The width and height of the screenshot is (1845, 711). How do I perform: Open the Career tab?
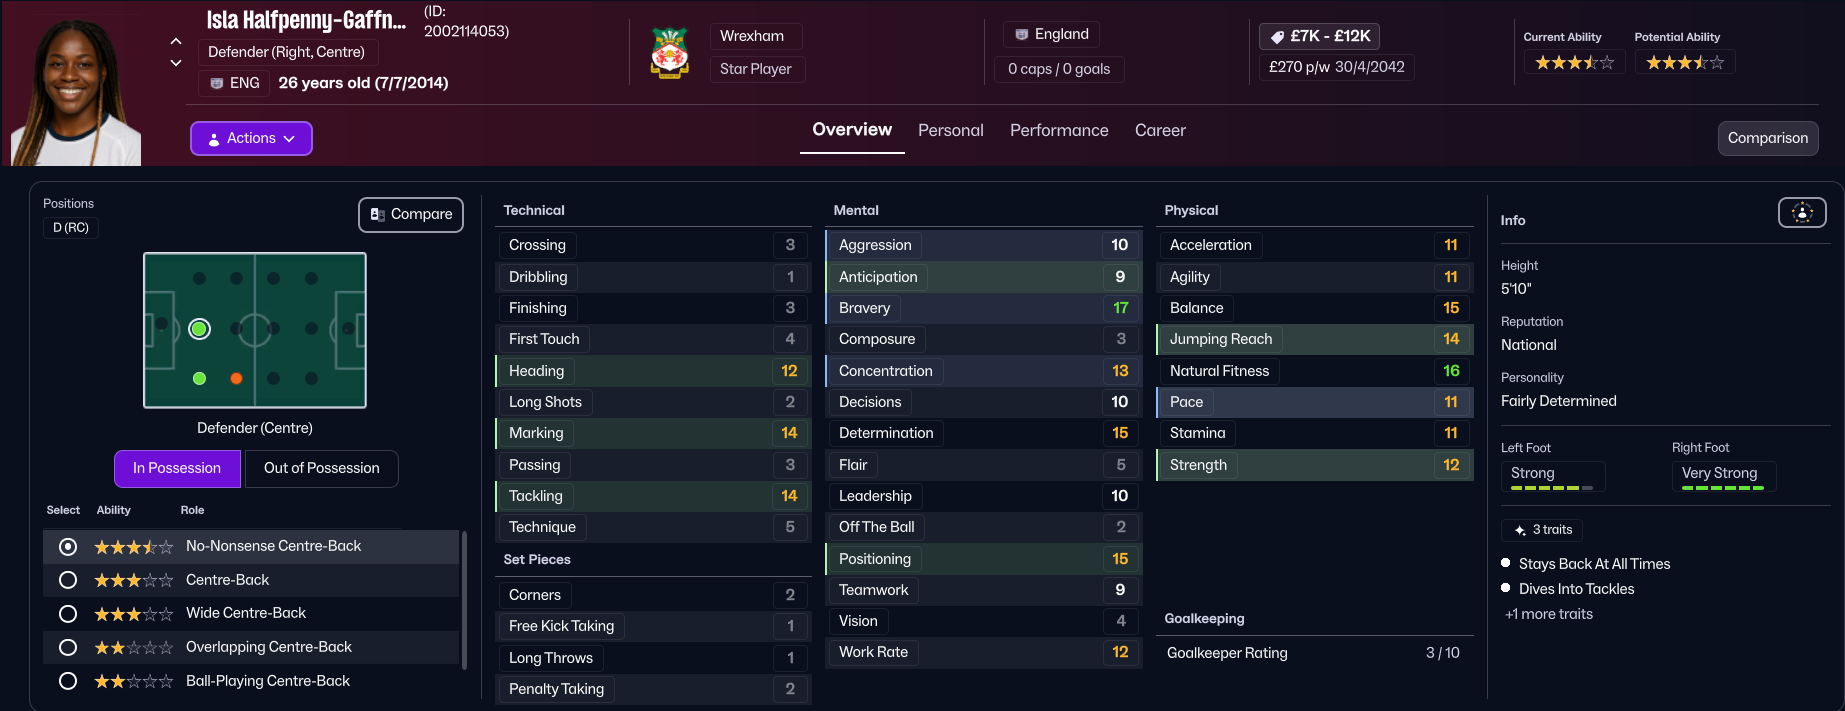[x=1160, y=131]
